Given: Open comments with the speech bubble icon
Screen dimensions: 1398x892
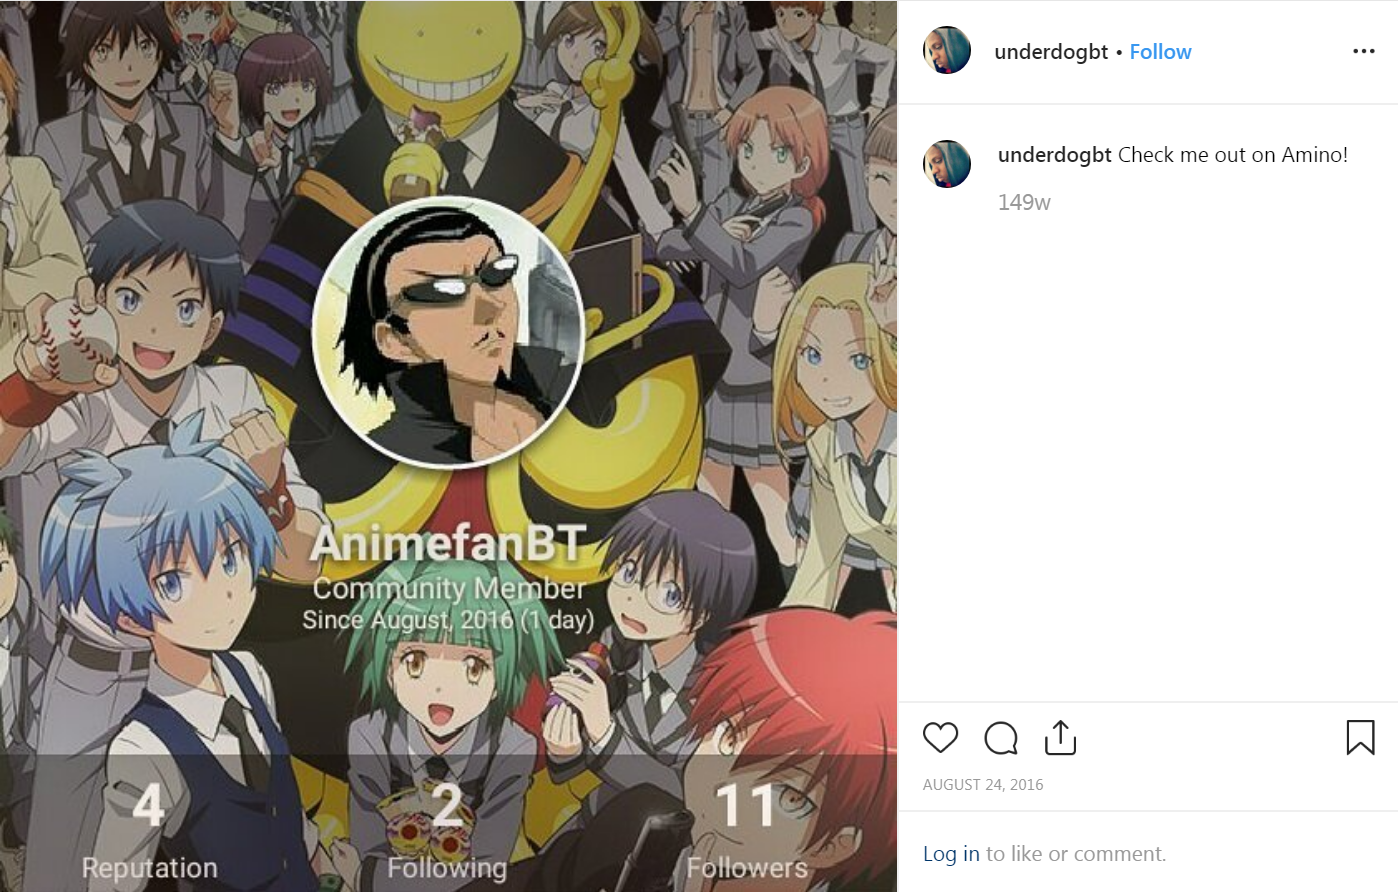Looking at the screenshot, I should click(x=1001, y=738).
